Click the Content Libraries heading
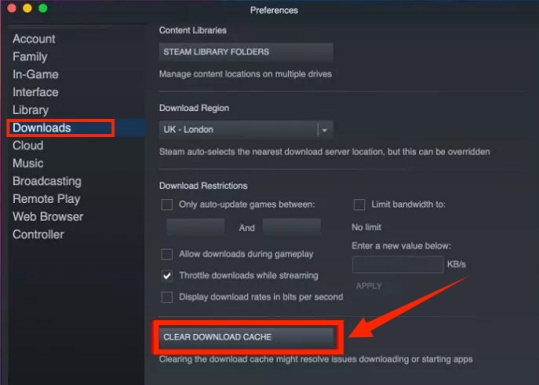 193,30
